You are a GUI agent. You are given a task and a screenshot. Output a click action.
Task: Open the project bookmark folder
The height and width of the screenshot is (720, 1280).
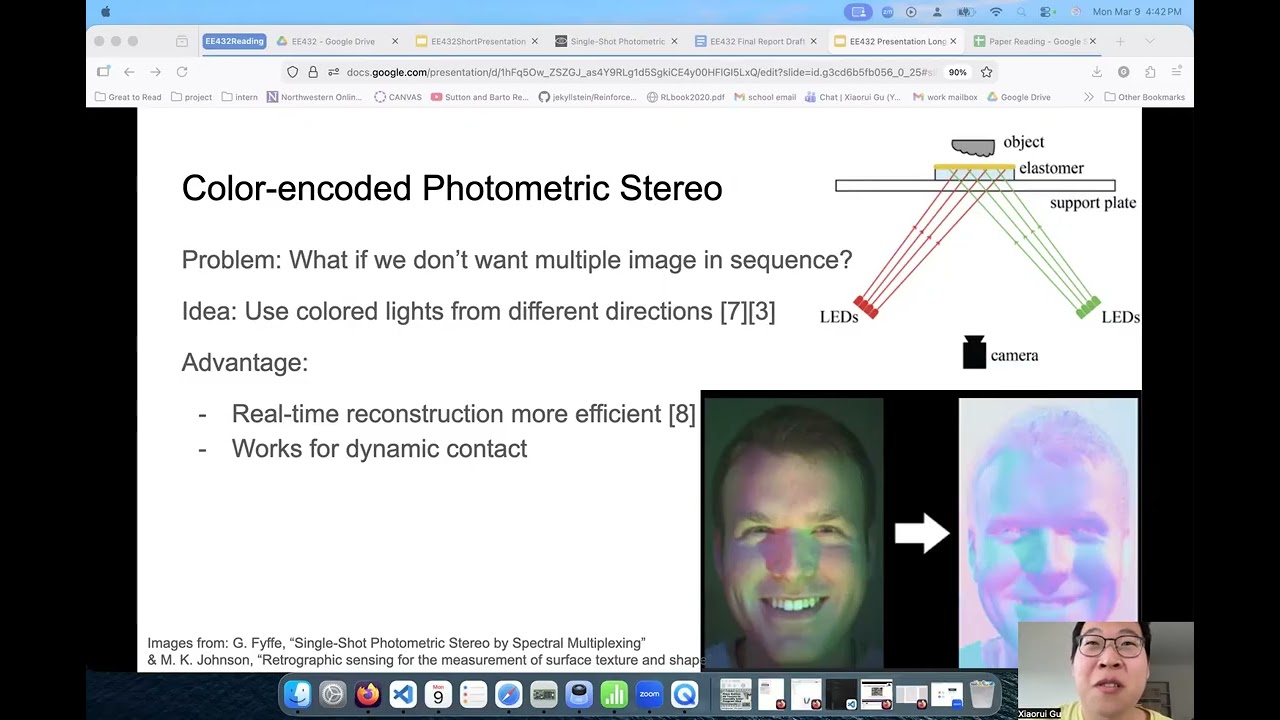tap(191, 97)
